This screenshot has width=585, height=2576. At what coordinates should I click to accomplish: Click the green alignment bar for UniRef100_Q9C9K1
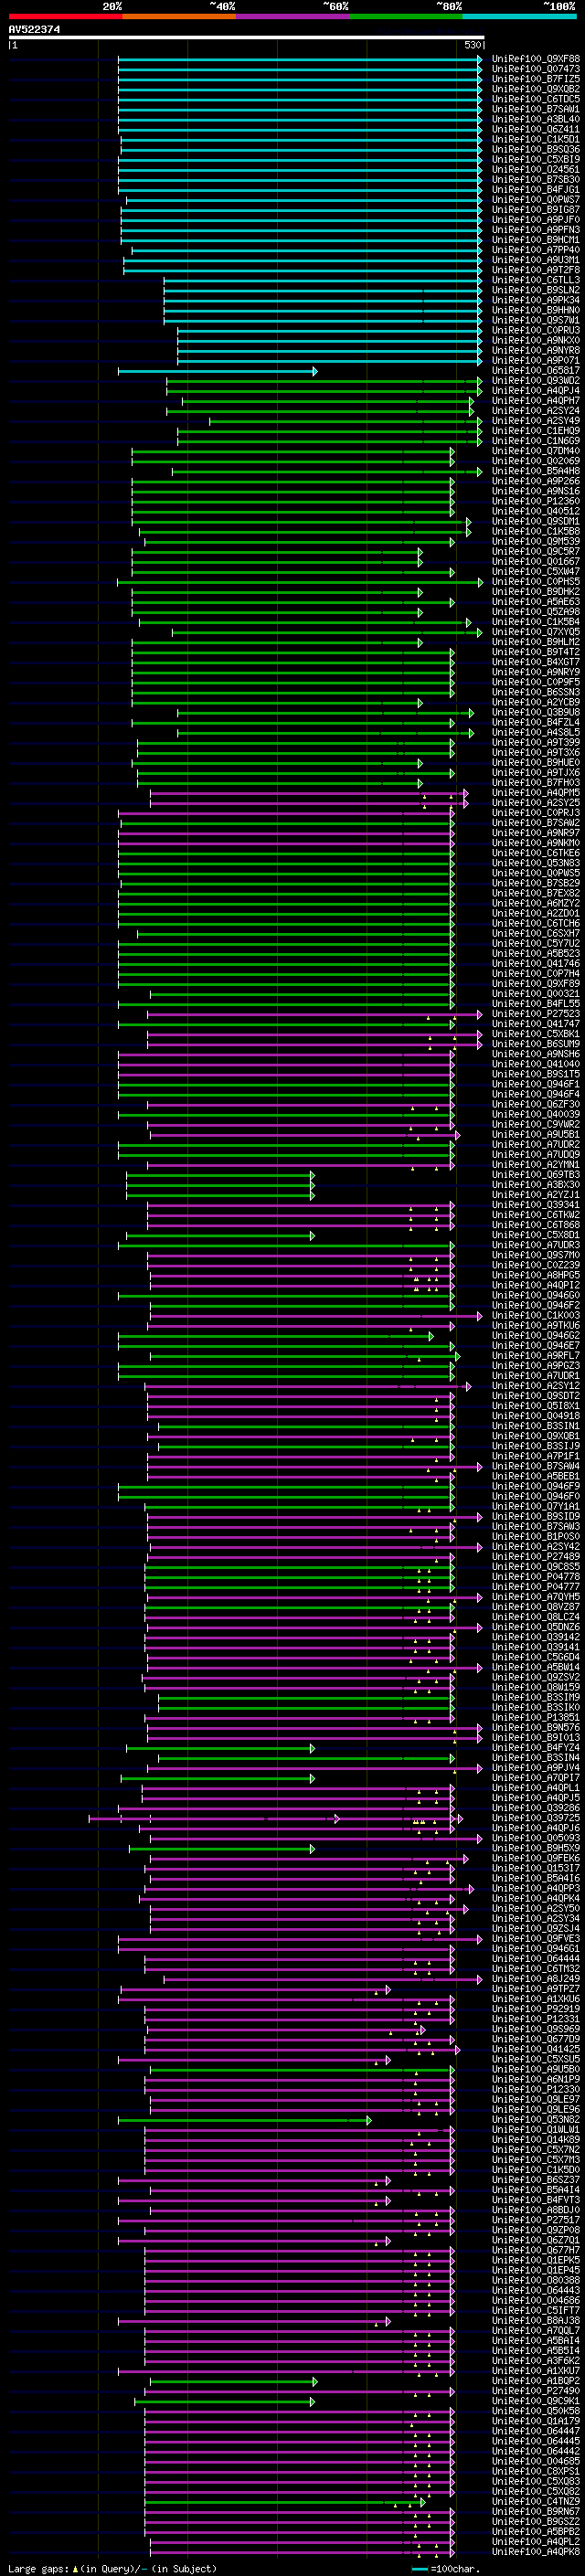point(224,2401)
